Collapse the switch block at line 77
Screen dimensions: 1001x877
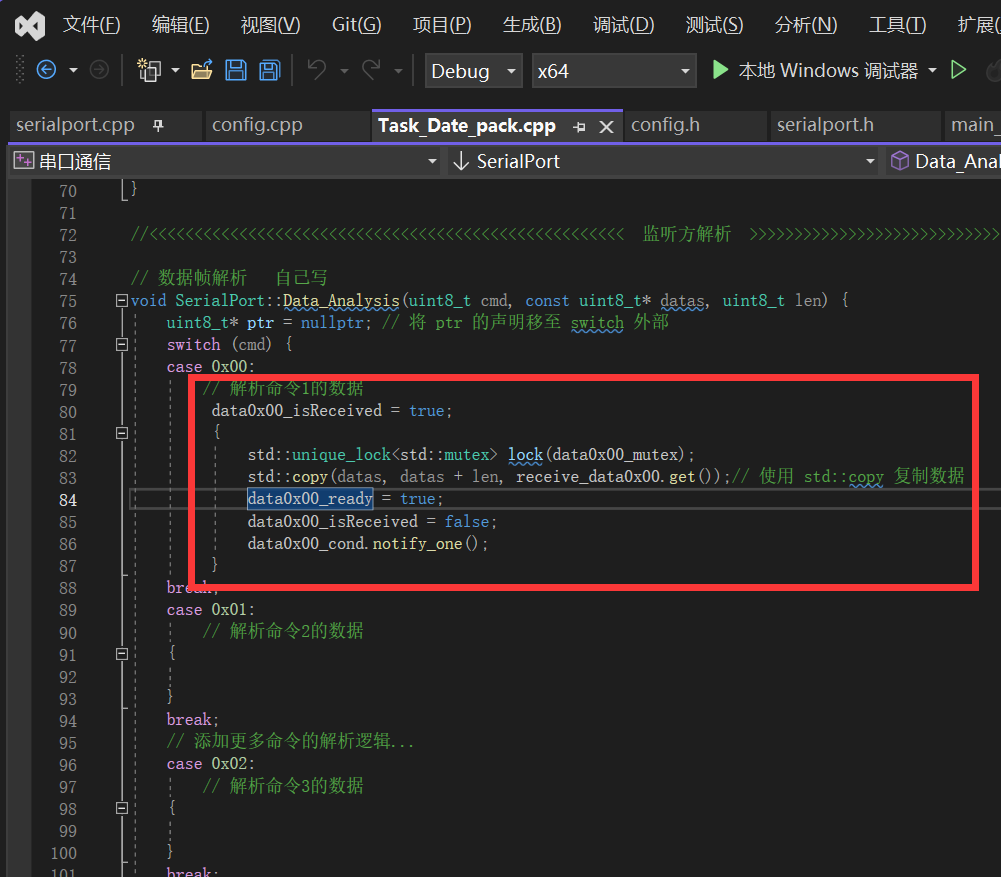[121, 345]
